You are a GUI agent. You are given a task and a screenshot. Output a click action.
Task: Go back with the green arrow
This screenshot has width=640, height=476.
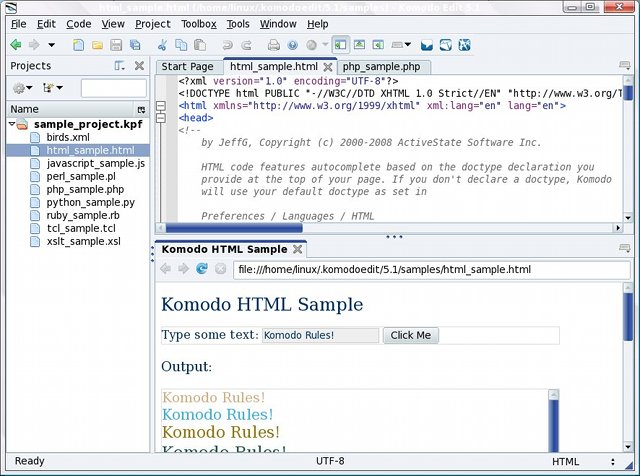tap(16, 44)
